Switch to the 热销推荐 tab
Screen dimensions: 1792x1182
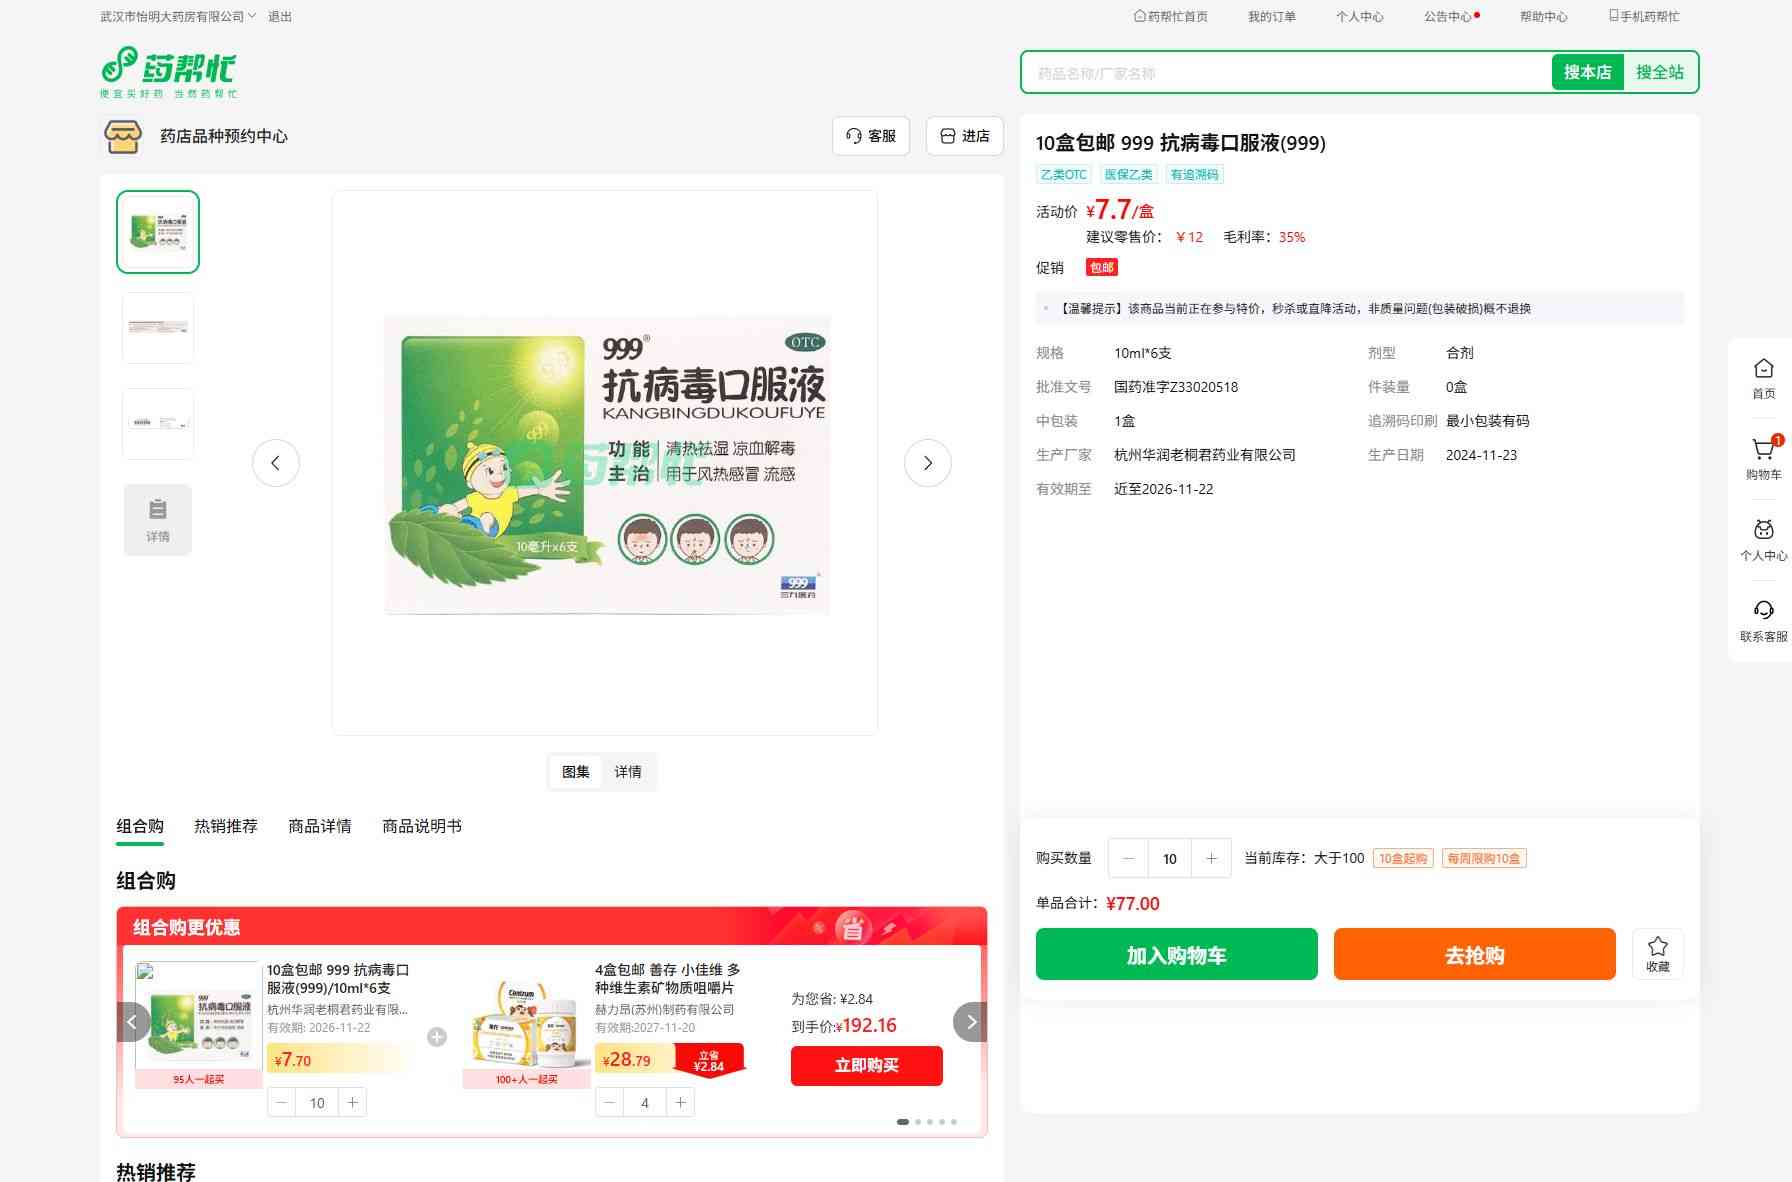(226, 826)
